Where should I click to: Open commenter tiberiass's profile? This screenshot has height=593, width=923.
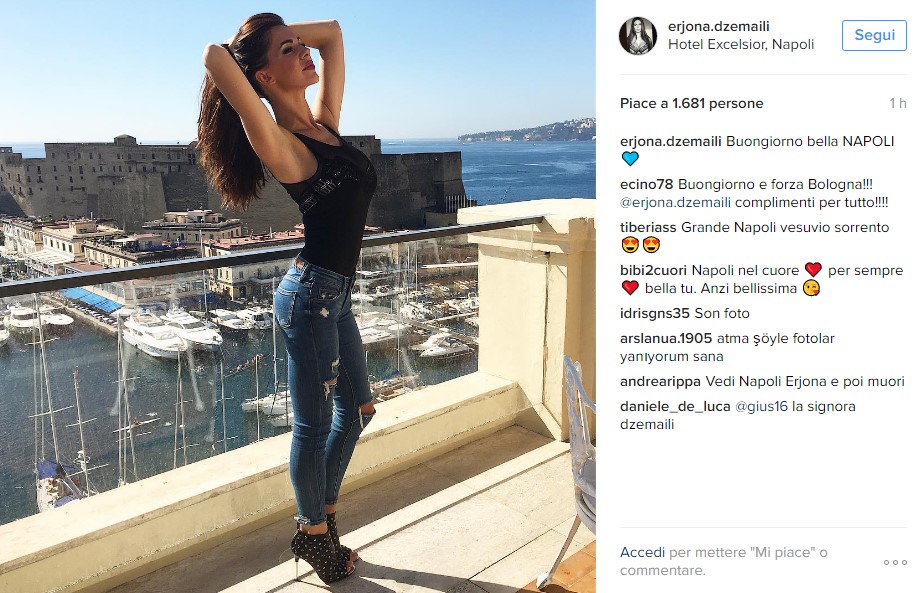click(648, 227)
